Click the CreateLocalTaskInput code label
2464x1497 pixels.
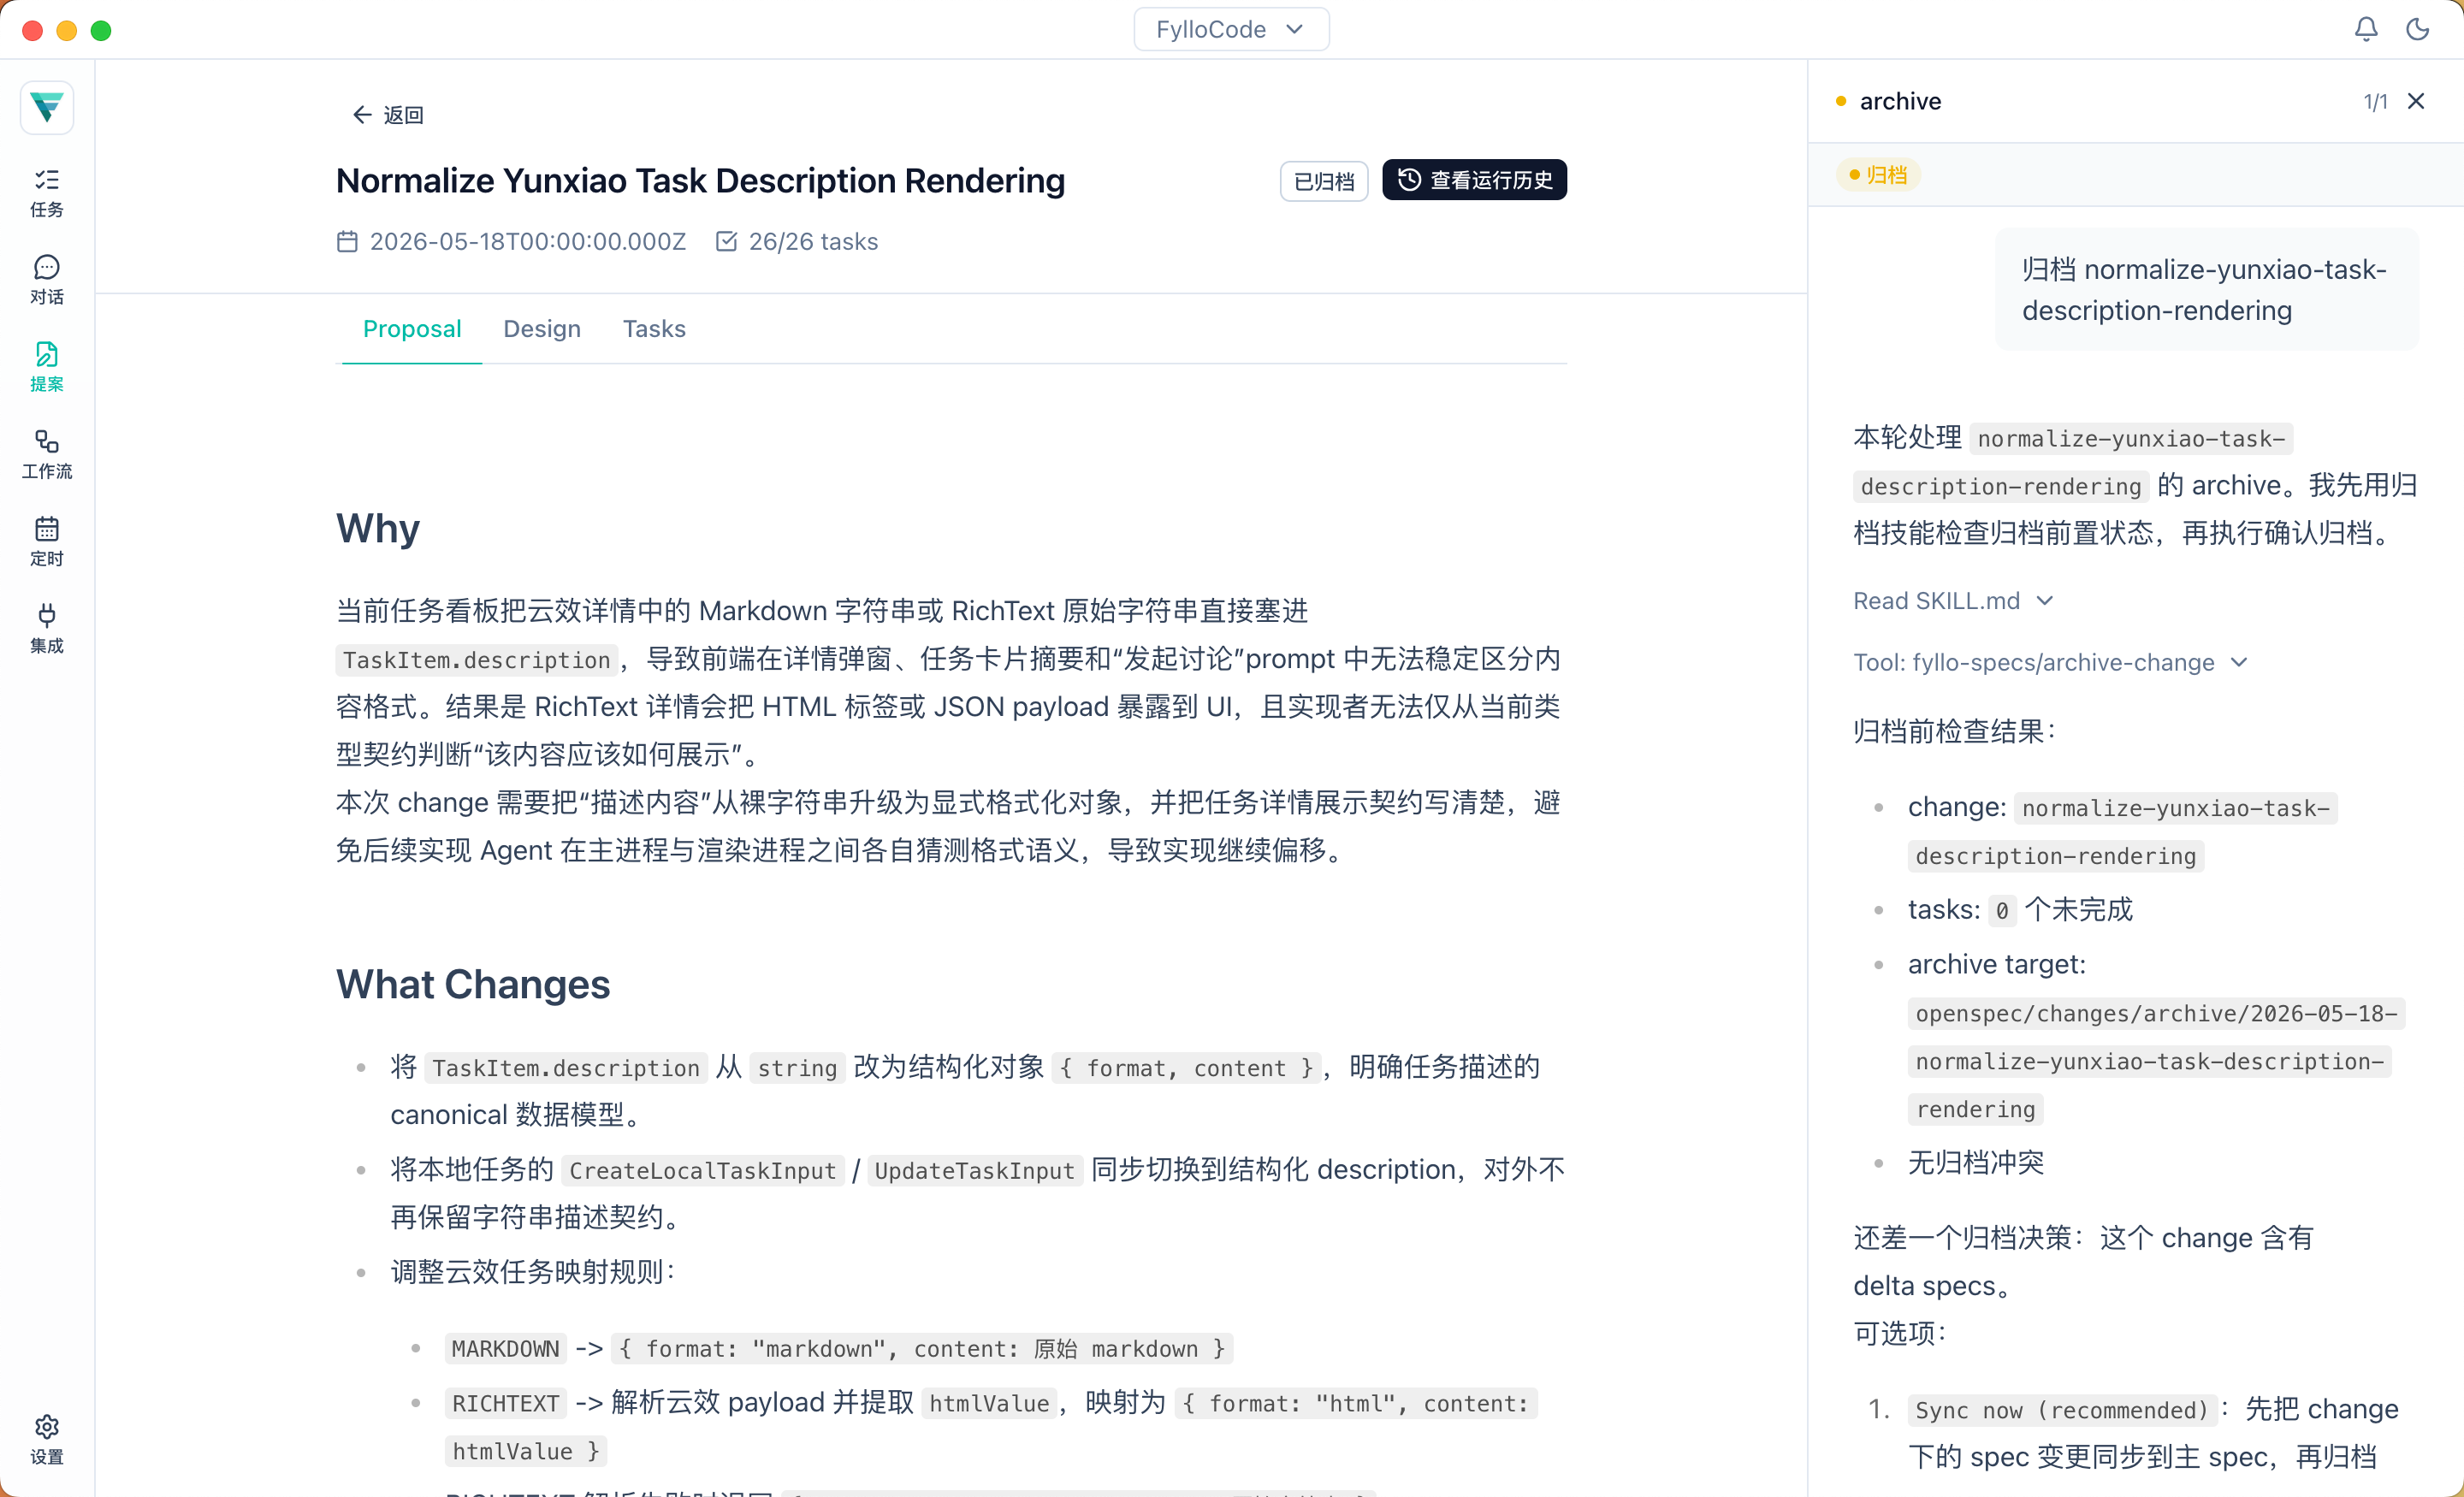(702, 1170)
